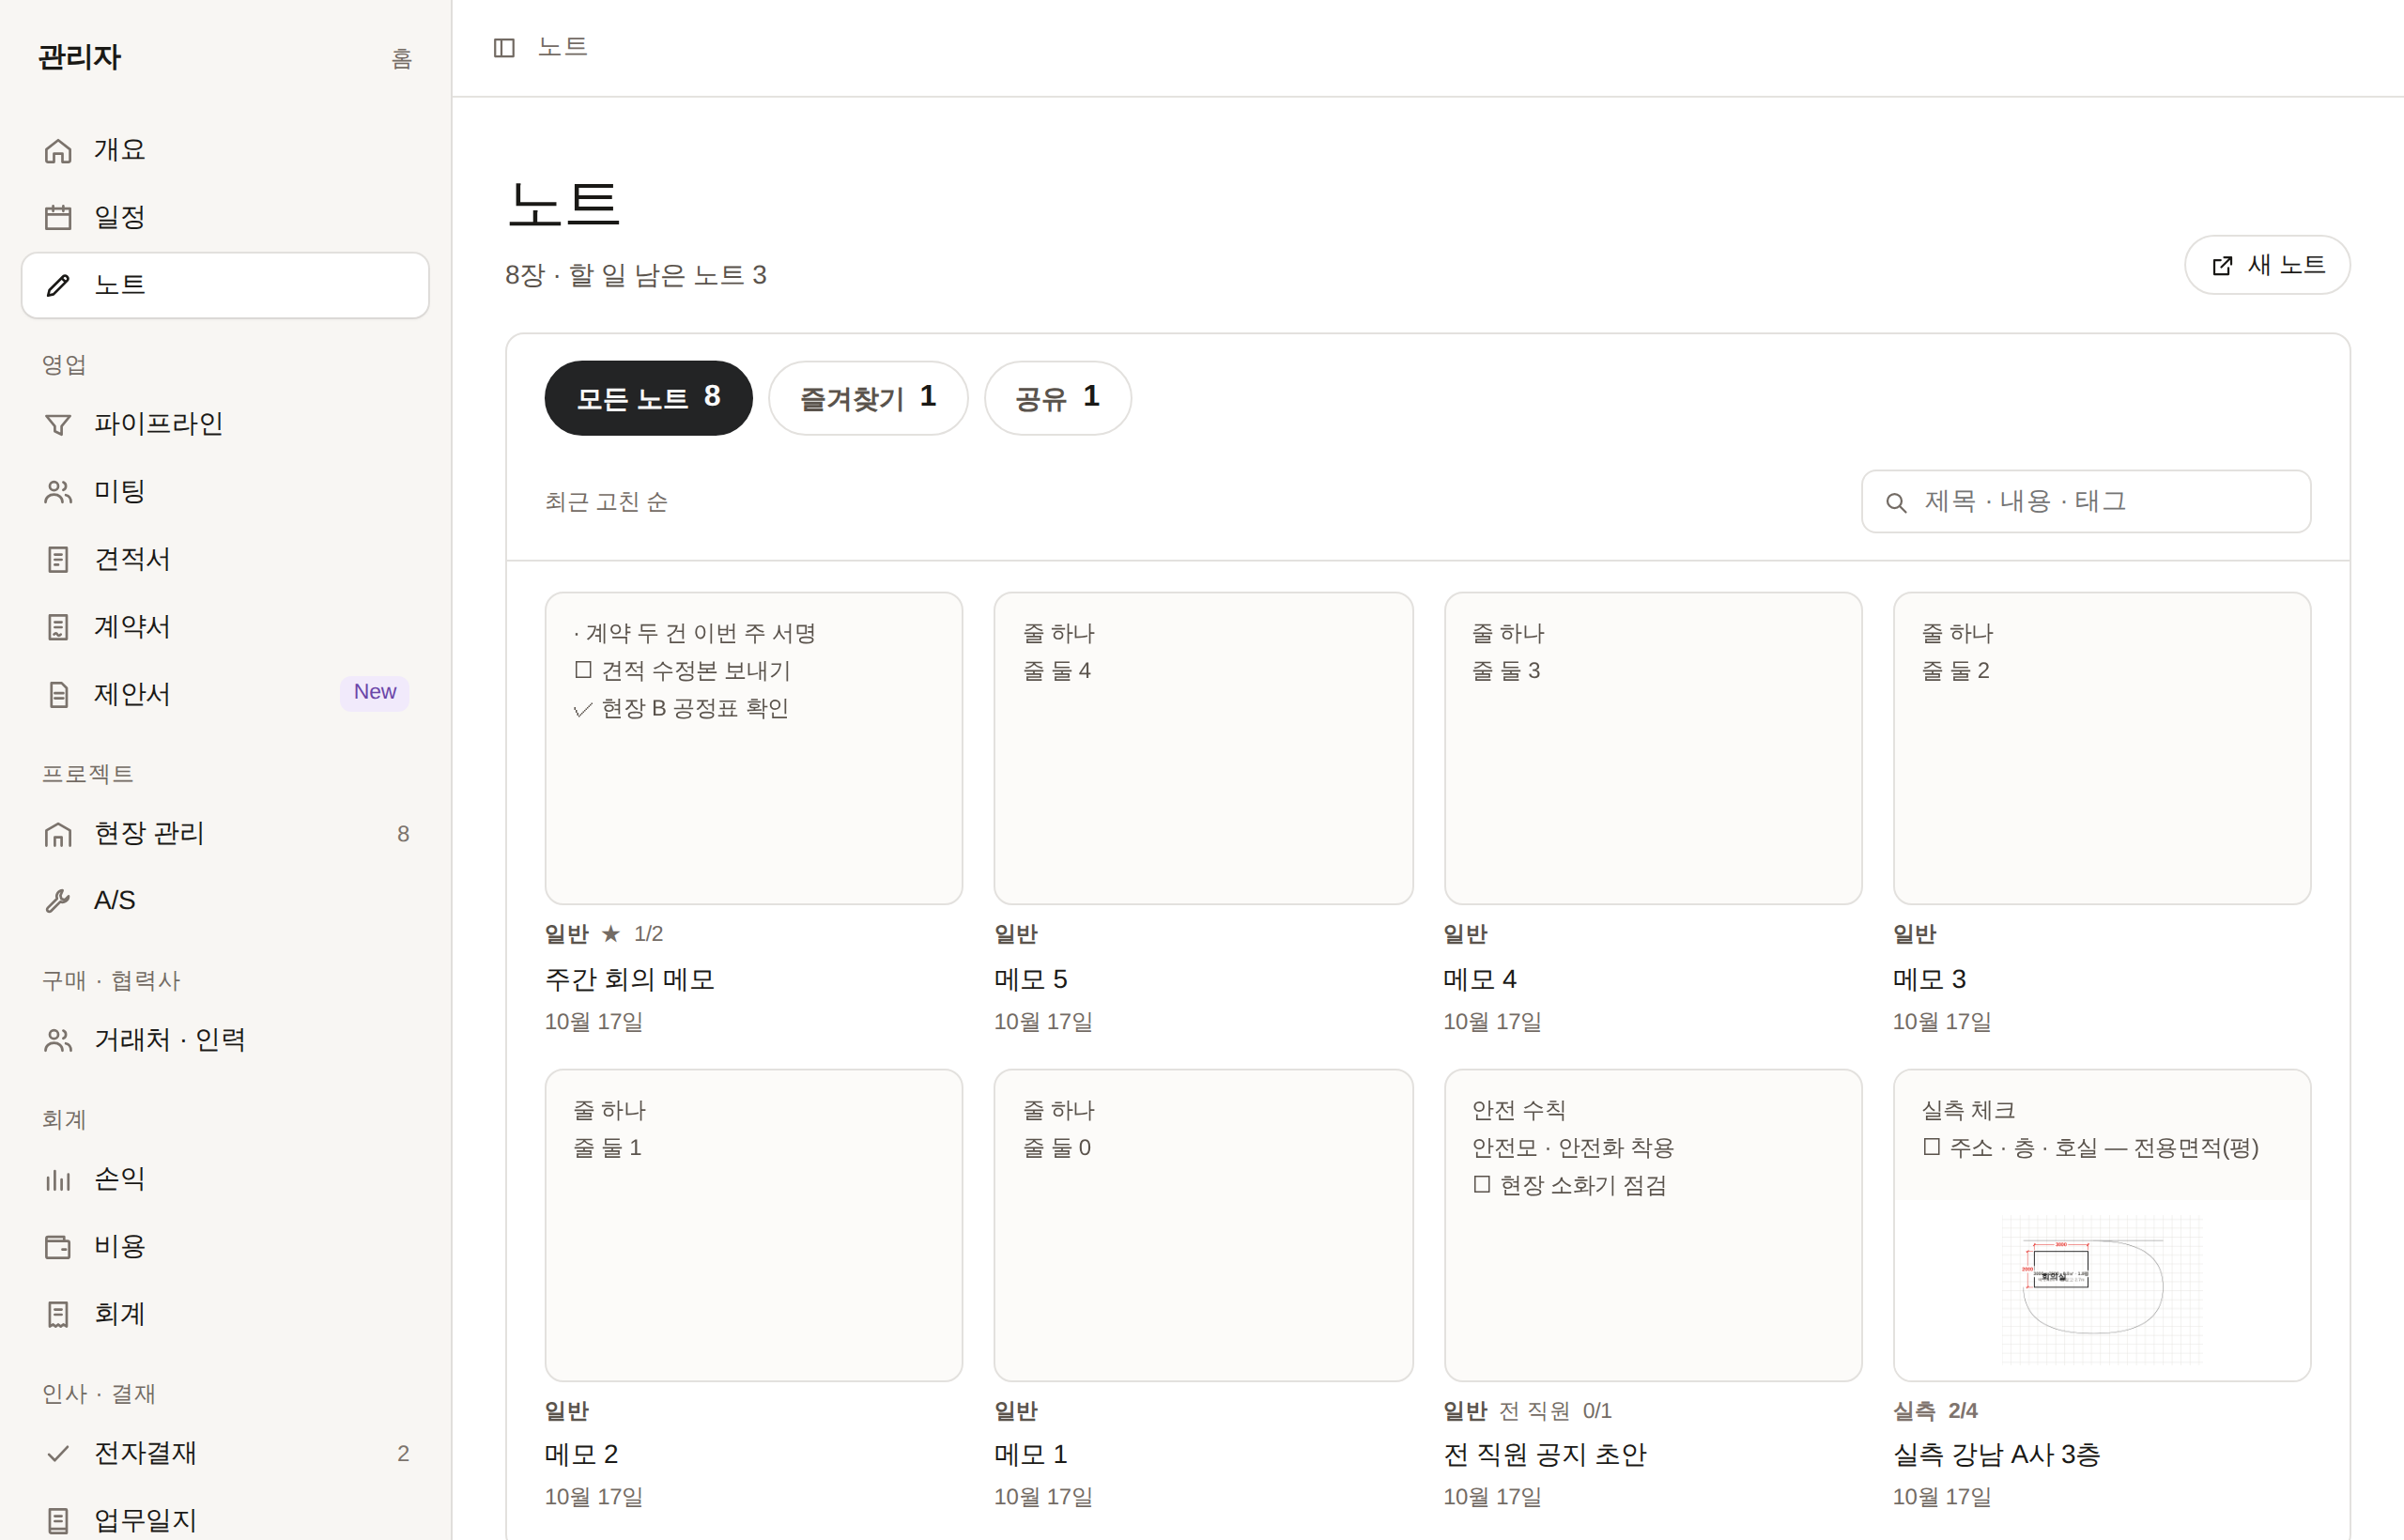Click the 새 노트 button

[x=2267, y=265]
